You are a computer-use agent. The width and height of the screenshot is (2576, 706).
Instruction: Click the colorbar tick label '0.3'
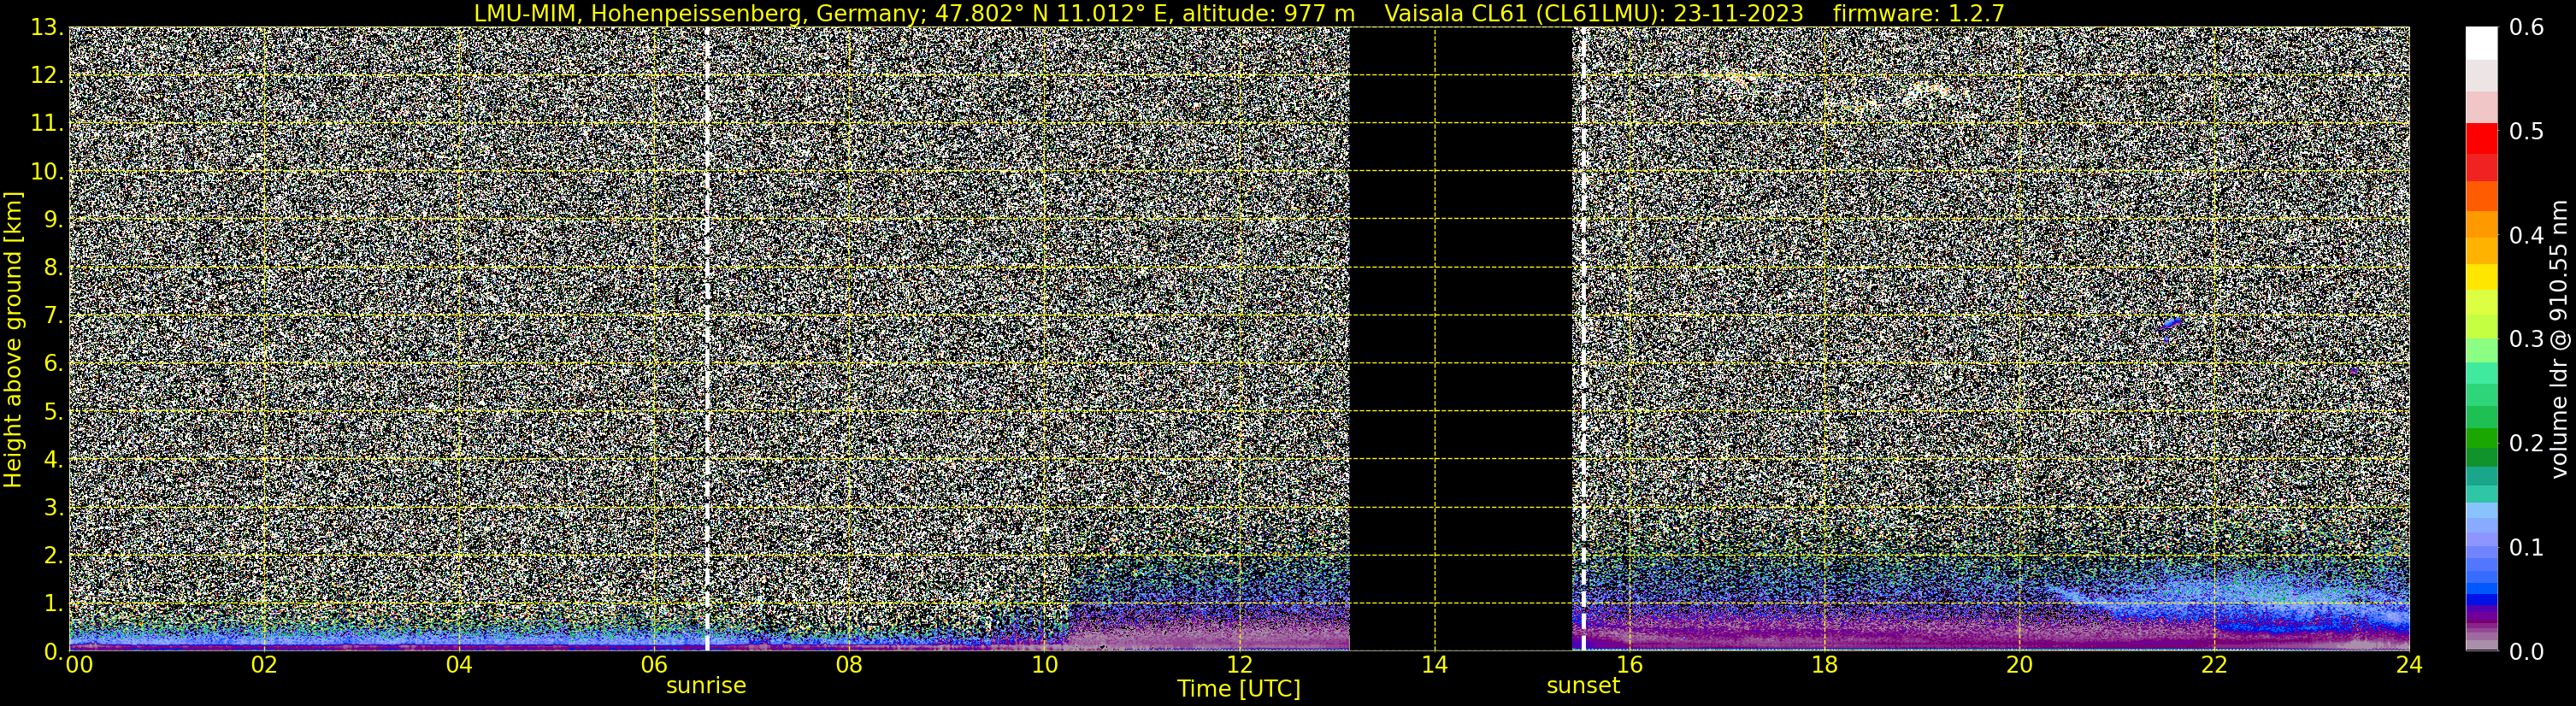click(2526, 340)
